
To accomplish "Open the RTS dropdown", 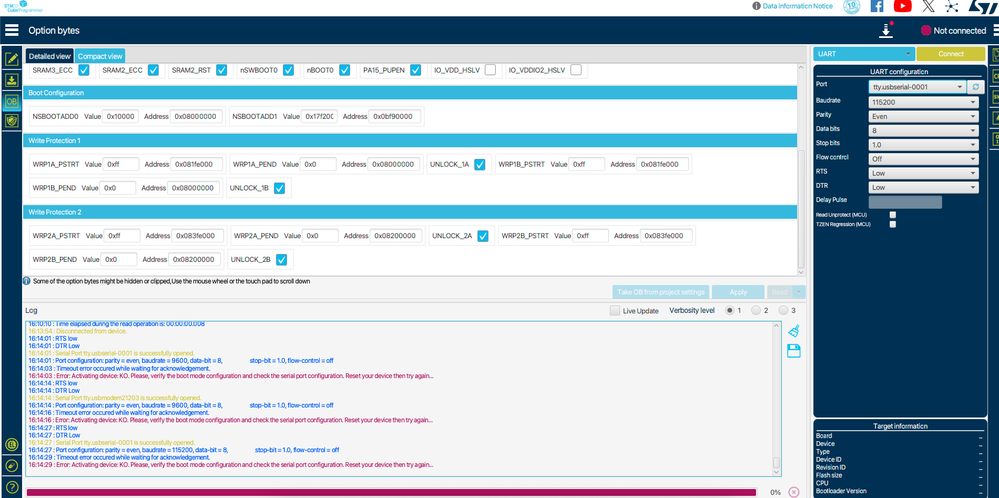I will (x=923, y=173).
